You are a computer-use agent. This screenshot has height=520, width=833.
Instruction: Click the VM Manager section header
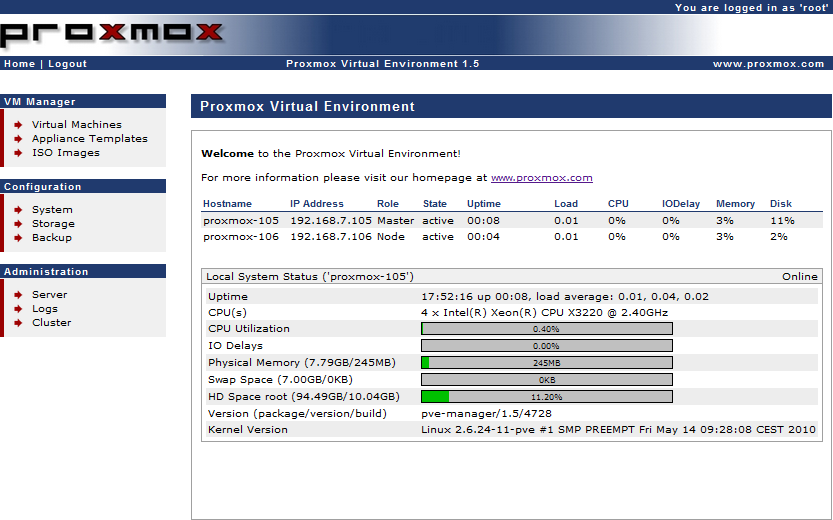click(x=83, y=101)
